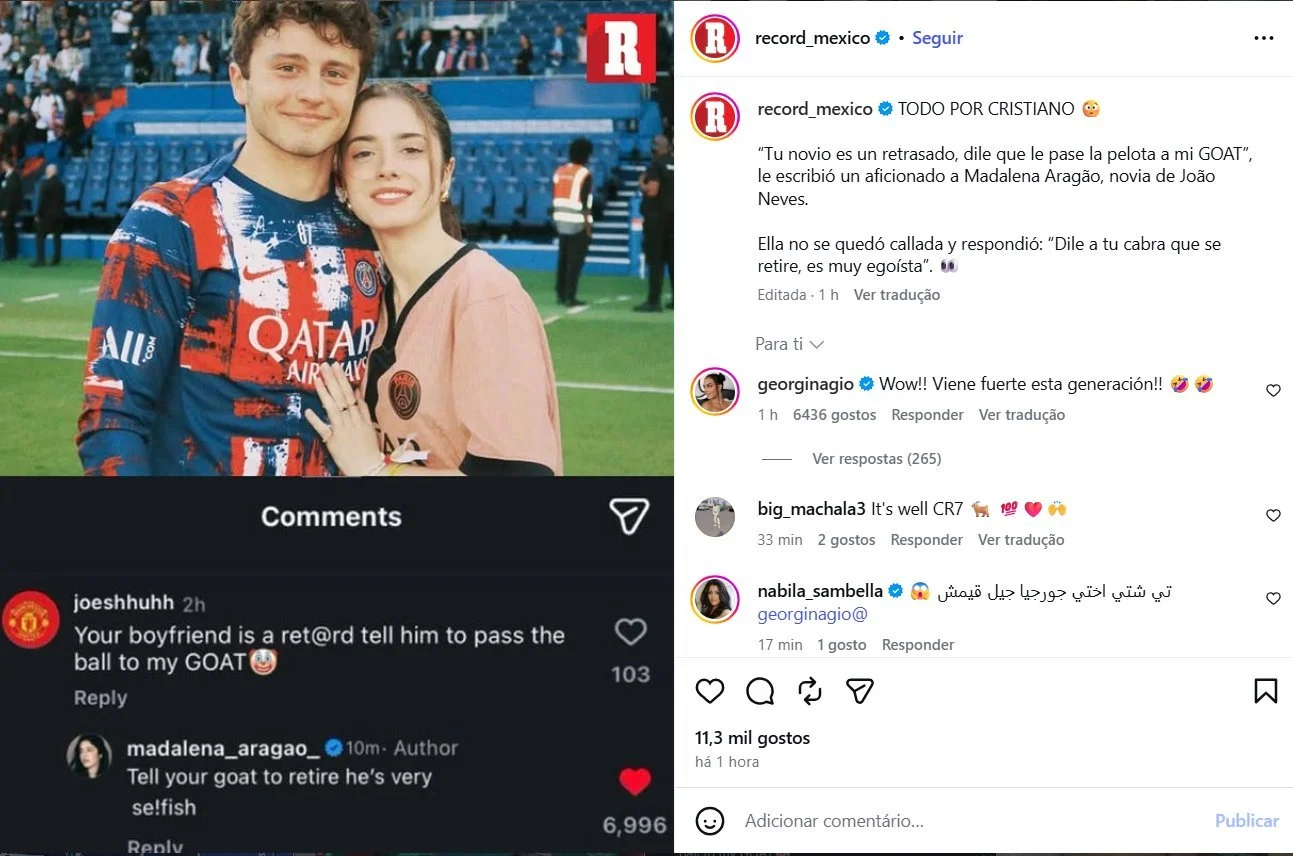Like the post with the heart icon
1293x856 pixels.
click(710, 691)
